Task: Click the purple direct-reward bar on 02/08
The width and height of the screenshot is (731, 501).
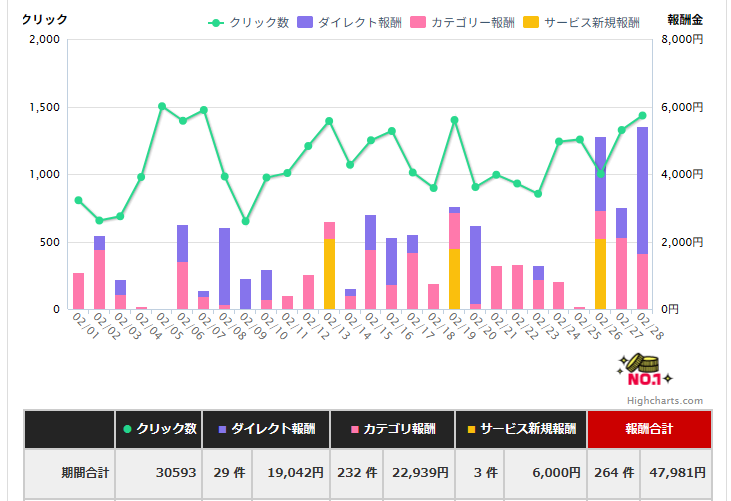Action: (x=224, y=266)
